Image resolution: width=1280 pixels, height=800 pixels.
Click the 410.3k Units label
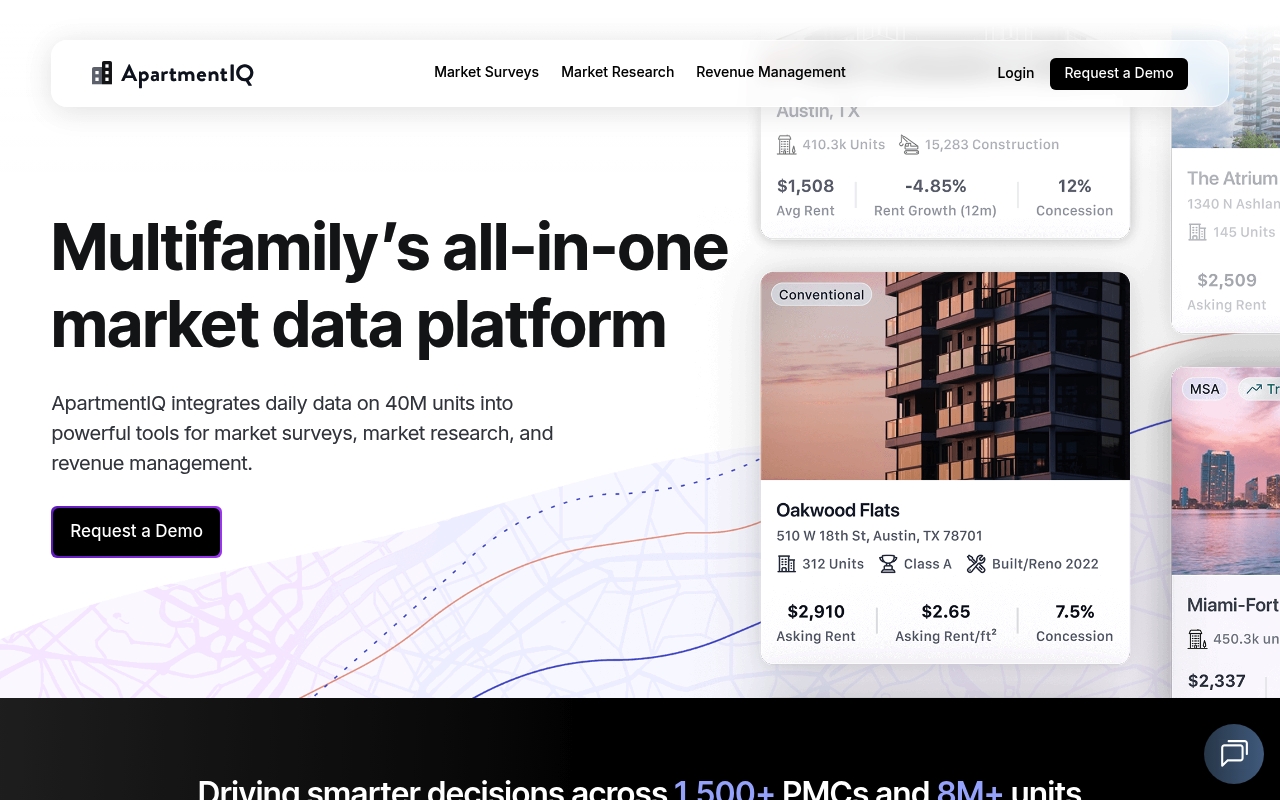[x=844, y=145]
